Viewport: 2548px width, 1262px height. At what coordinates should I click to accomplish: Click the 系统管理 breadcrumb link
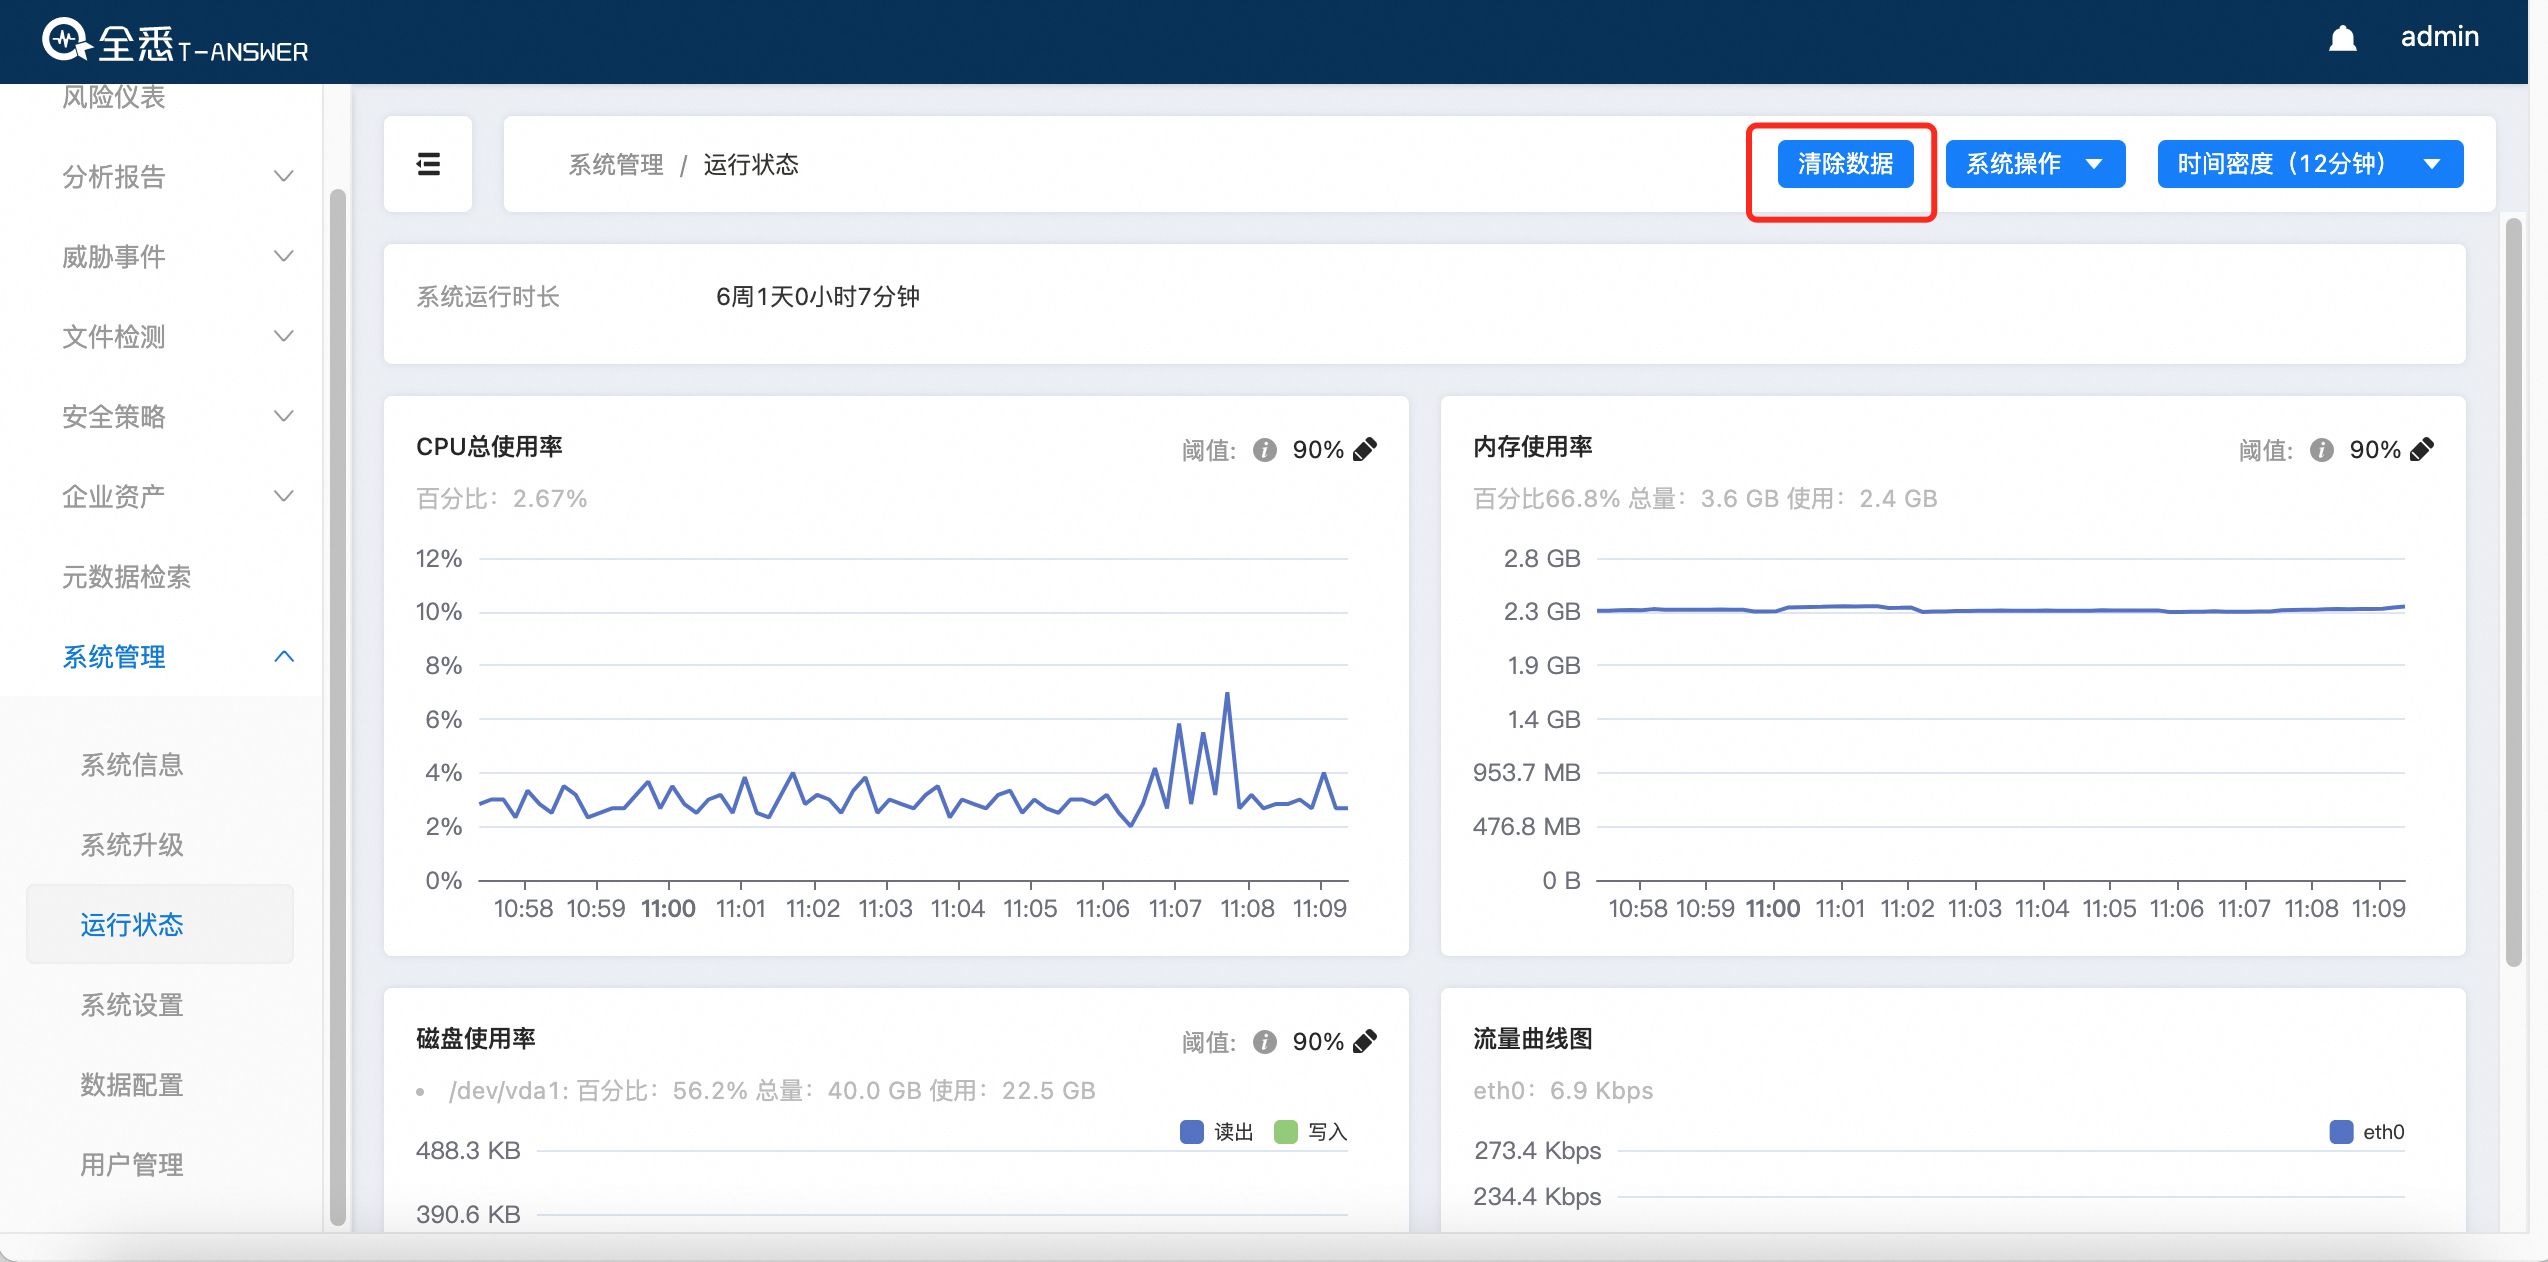tap(616, 165)
